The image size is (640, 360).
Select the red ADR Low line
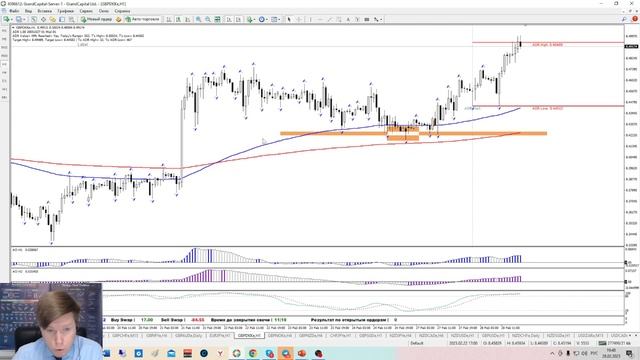click(x=548, y=106)
